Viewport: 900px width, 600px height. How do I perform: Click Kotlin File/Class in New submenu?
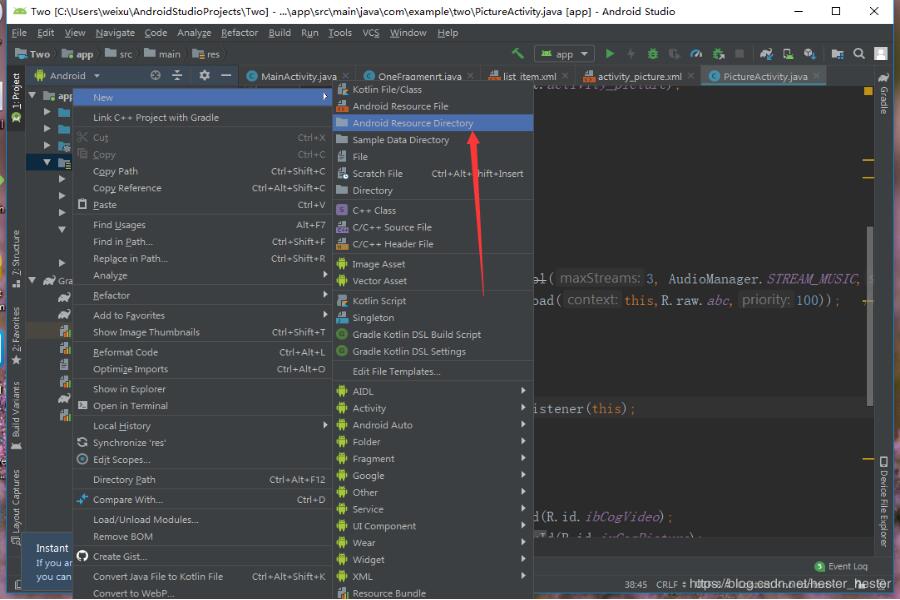[433, 90]
